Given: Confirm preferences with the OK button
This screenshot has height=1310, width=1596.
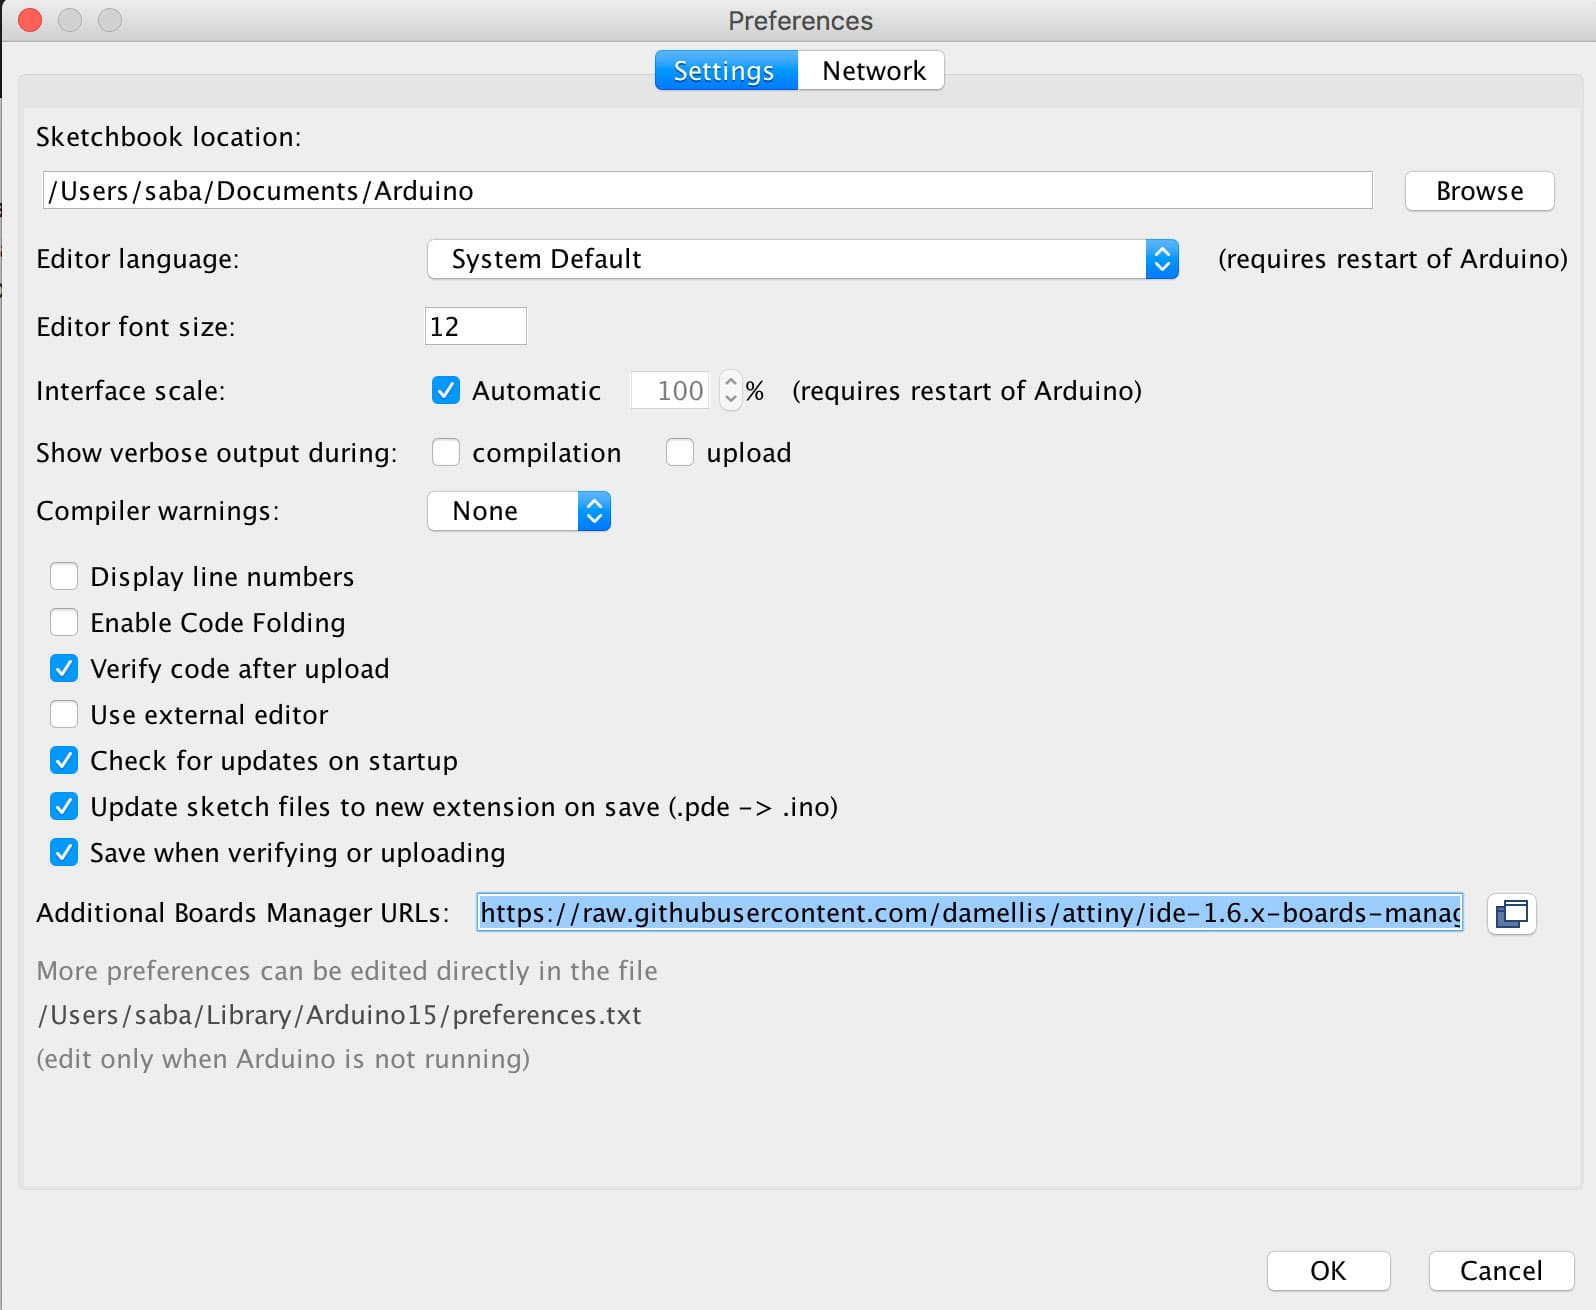Looking at the screenshot, I should [1328, 1270].
